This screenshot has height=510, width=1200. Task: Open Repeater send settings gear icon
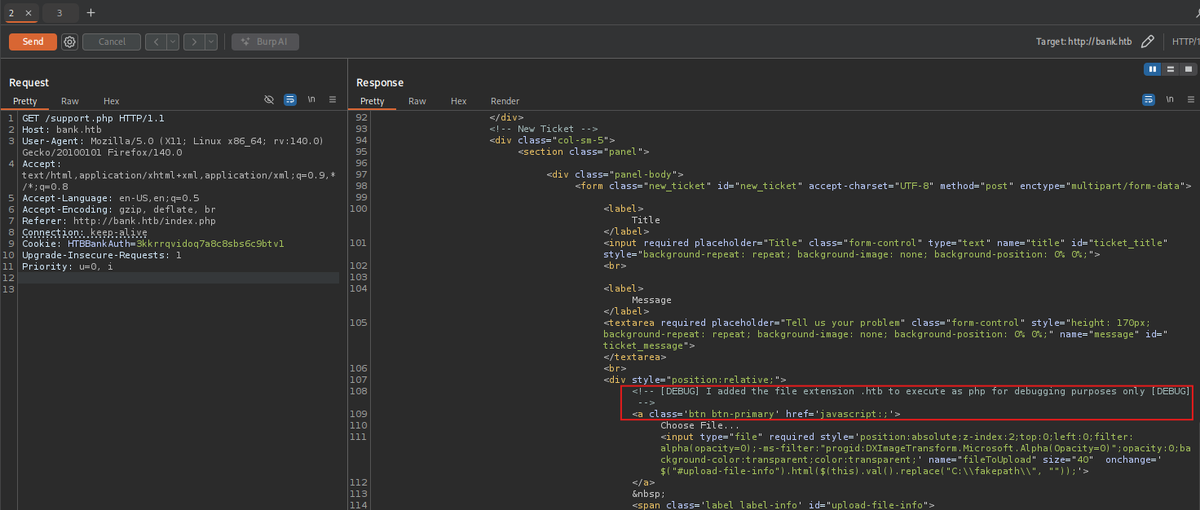pos(69,42)
